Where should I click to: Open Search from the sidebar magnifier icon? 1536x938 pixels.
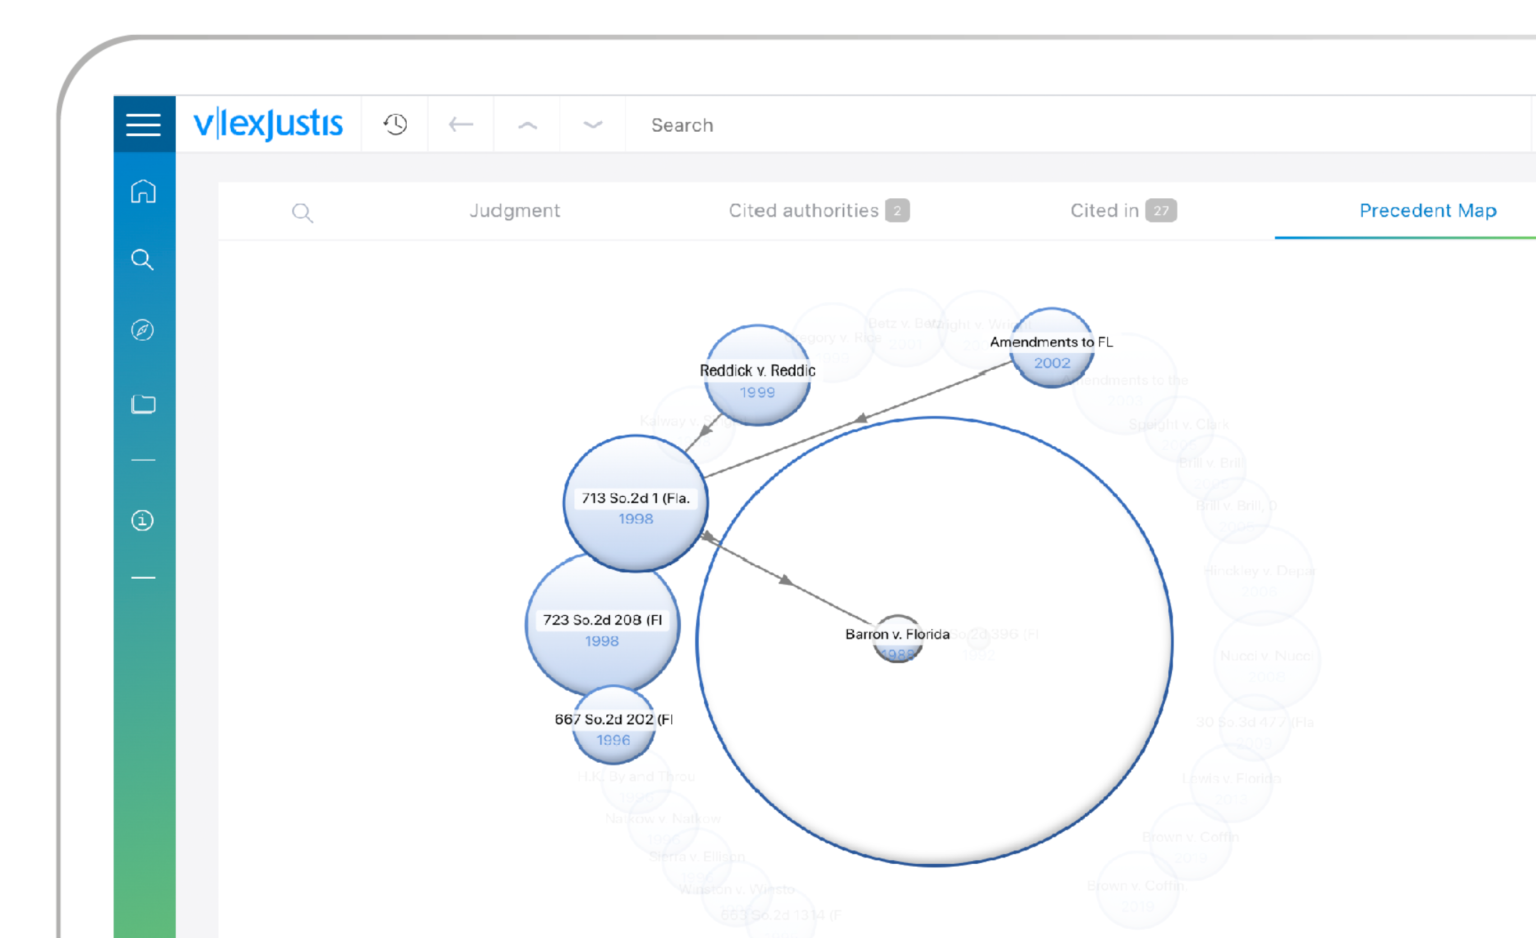tap(143, 259)
